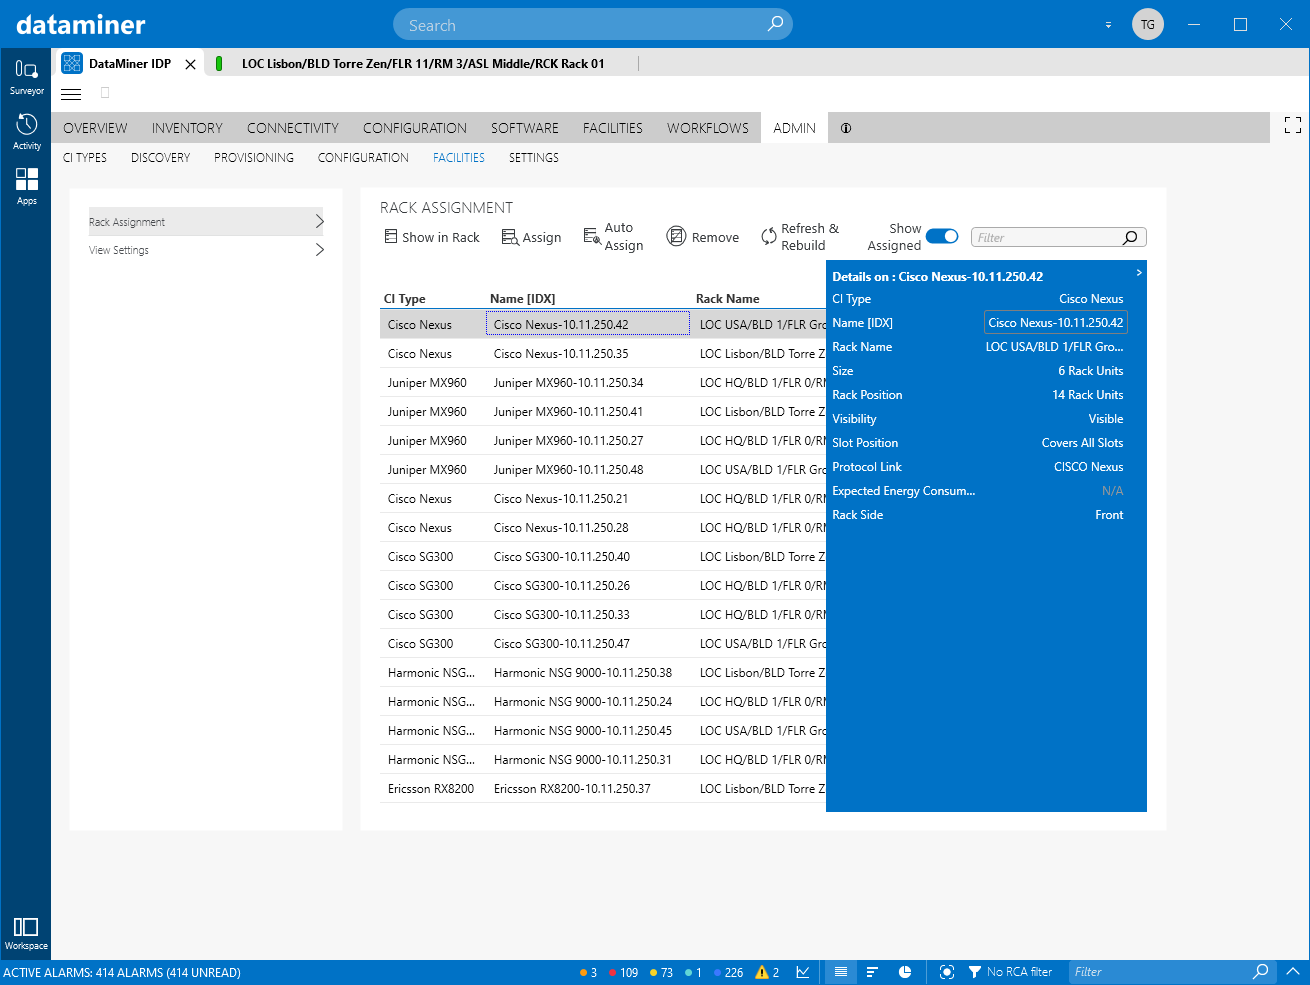Open the Activity sidebar panel
The height and width of the screenshot is (985, 1310).
26,132
